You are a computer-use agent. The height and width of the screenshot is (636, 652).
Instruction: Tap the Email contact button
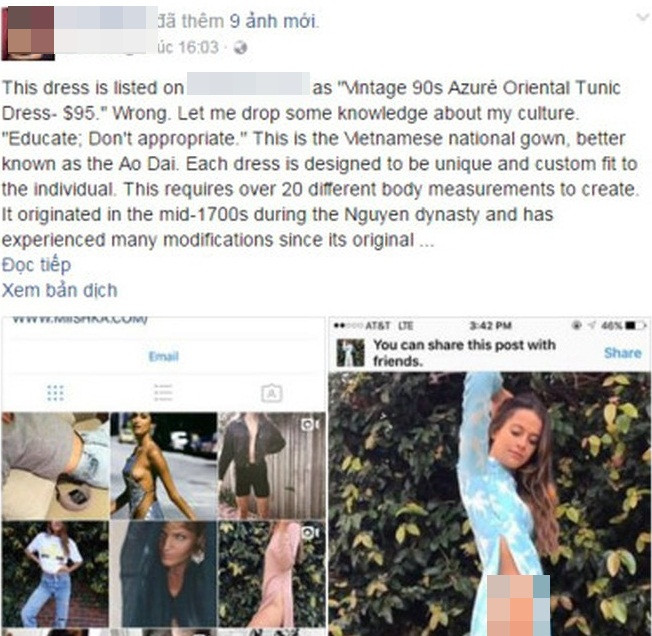[x=163, y=357]
